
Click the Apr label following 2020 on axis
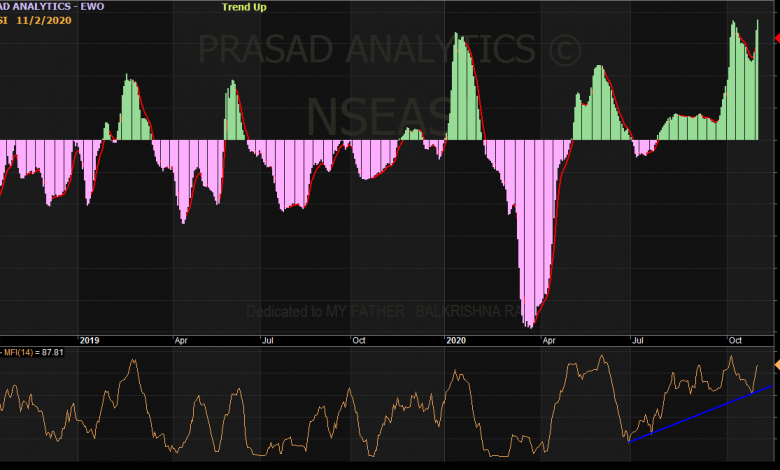[549, 340]
